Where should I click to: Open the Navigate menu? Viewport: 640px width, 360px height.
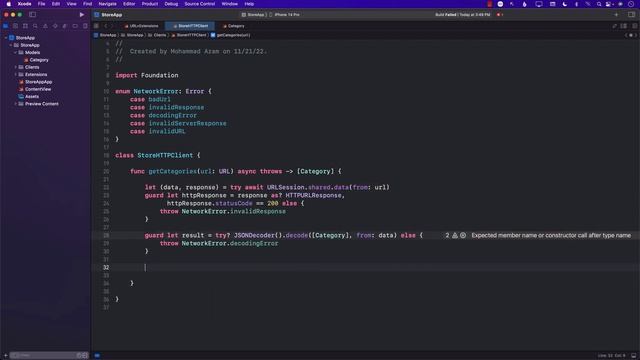click(107, 4)
